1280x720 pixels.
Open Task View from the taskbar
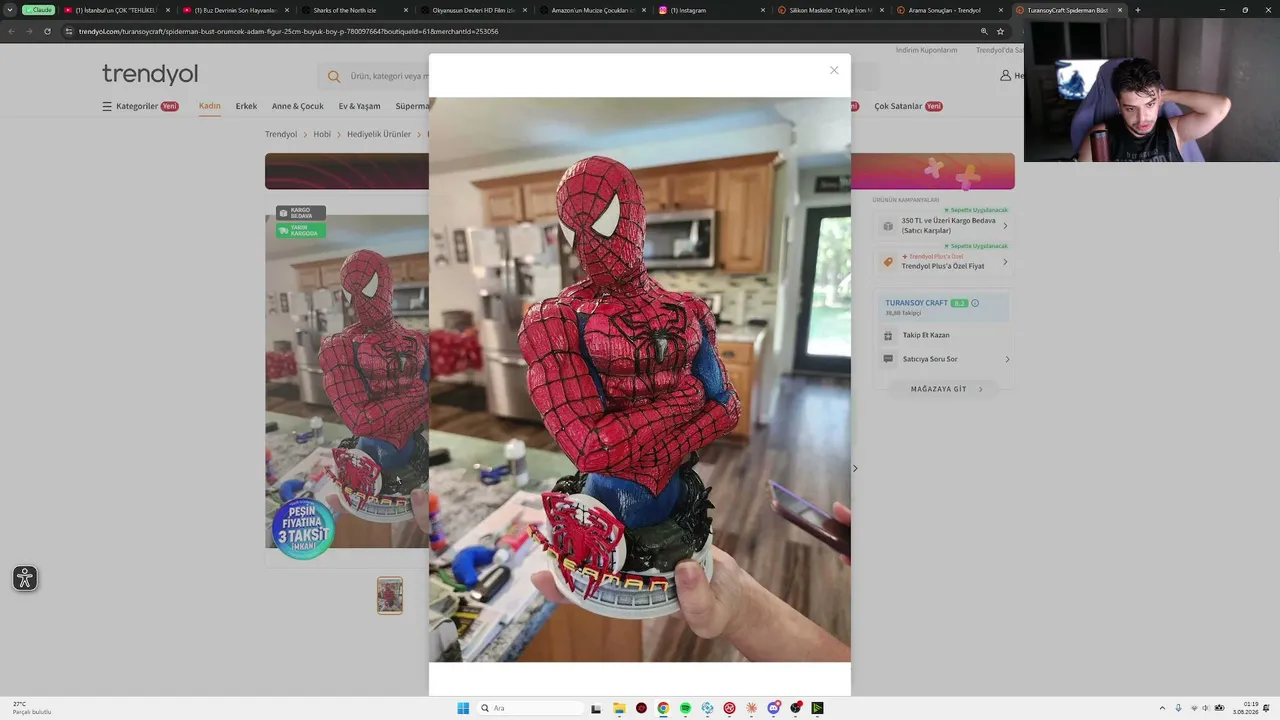click(x=596, y=708)
